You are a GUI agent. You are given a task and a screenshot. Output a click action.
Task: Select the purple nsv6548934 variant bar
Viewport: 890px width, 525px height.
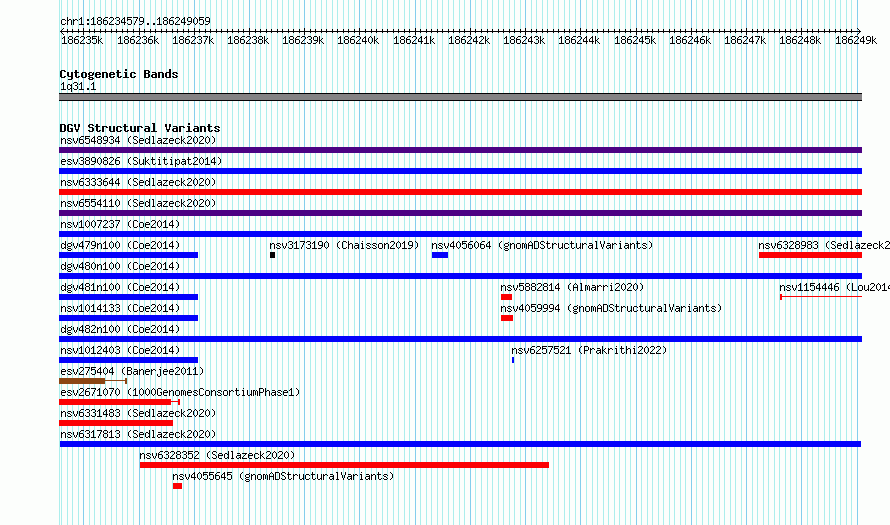pyautogui.click(x=460, y=150)
